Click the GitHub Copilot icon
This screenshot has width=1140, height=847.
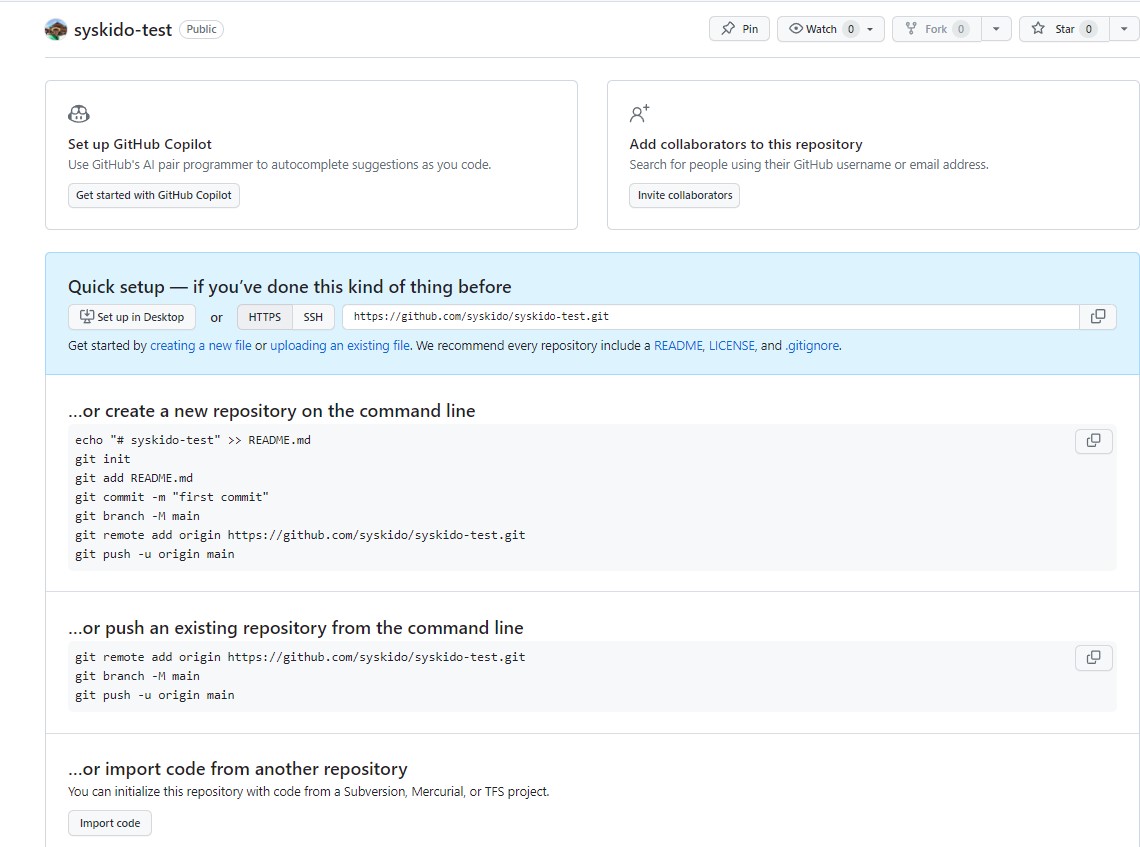79,113
